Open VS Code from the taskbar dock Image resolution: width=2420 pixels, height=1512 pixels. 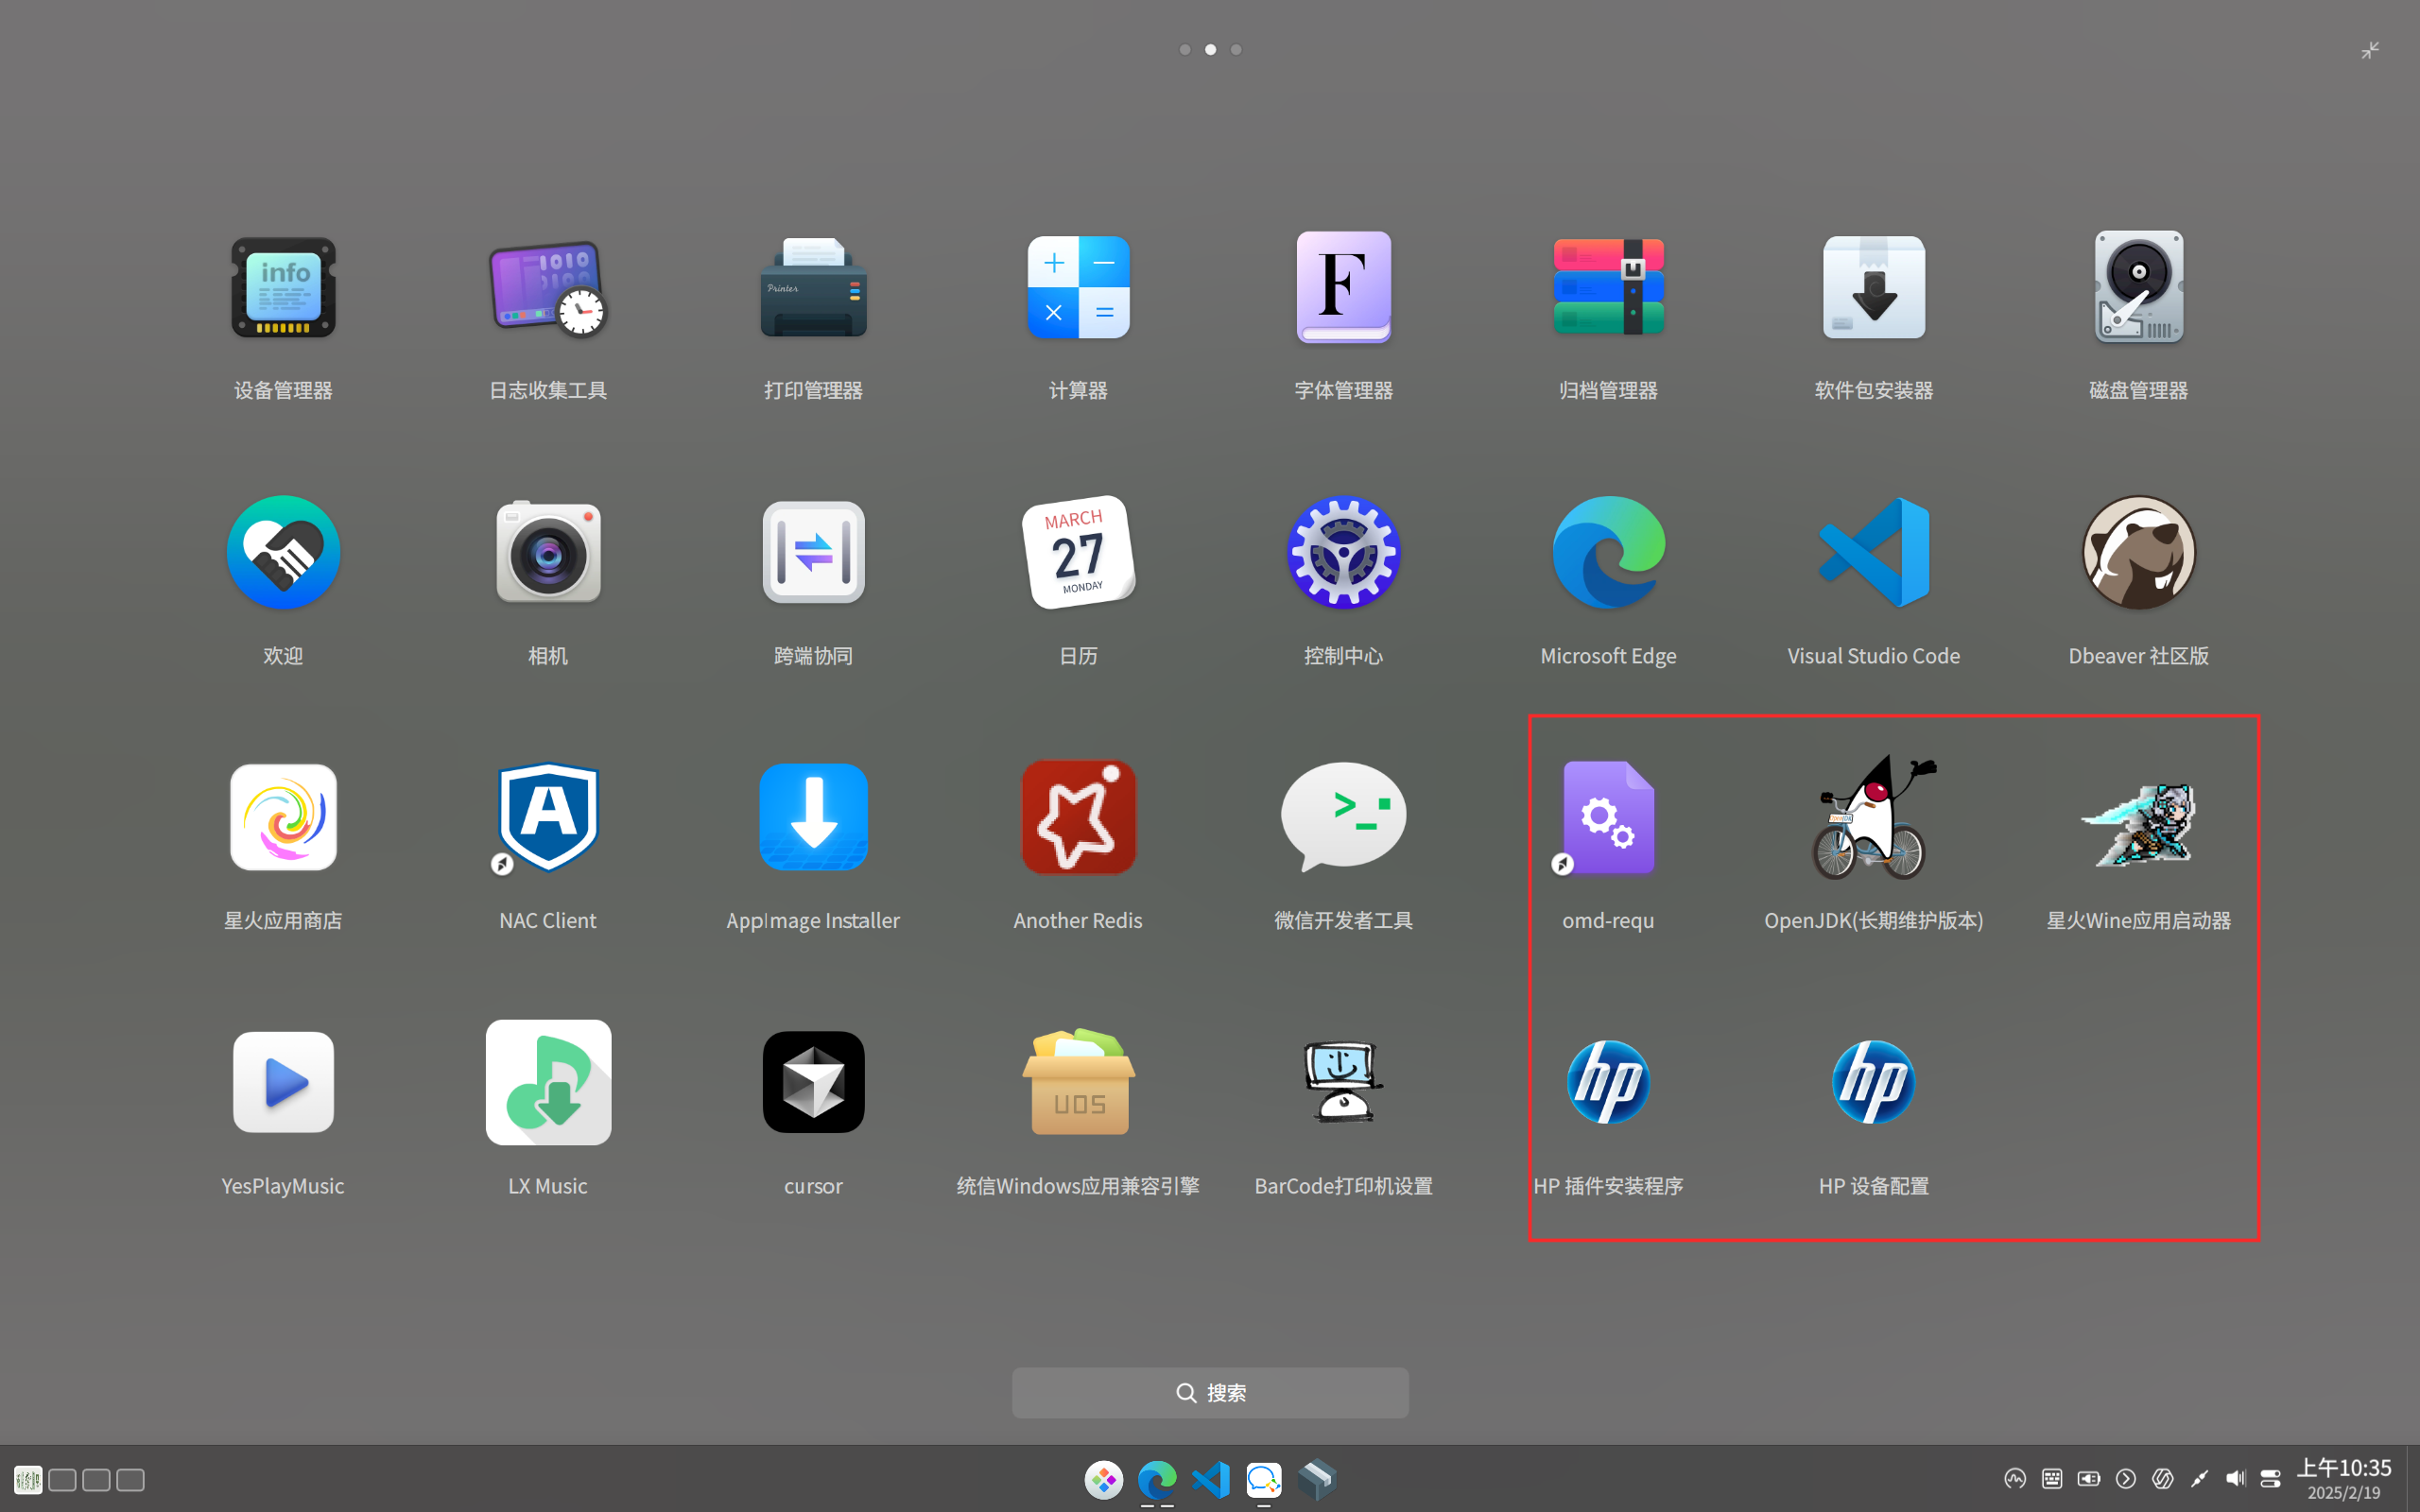1210,1479
